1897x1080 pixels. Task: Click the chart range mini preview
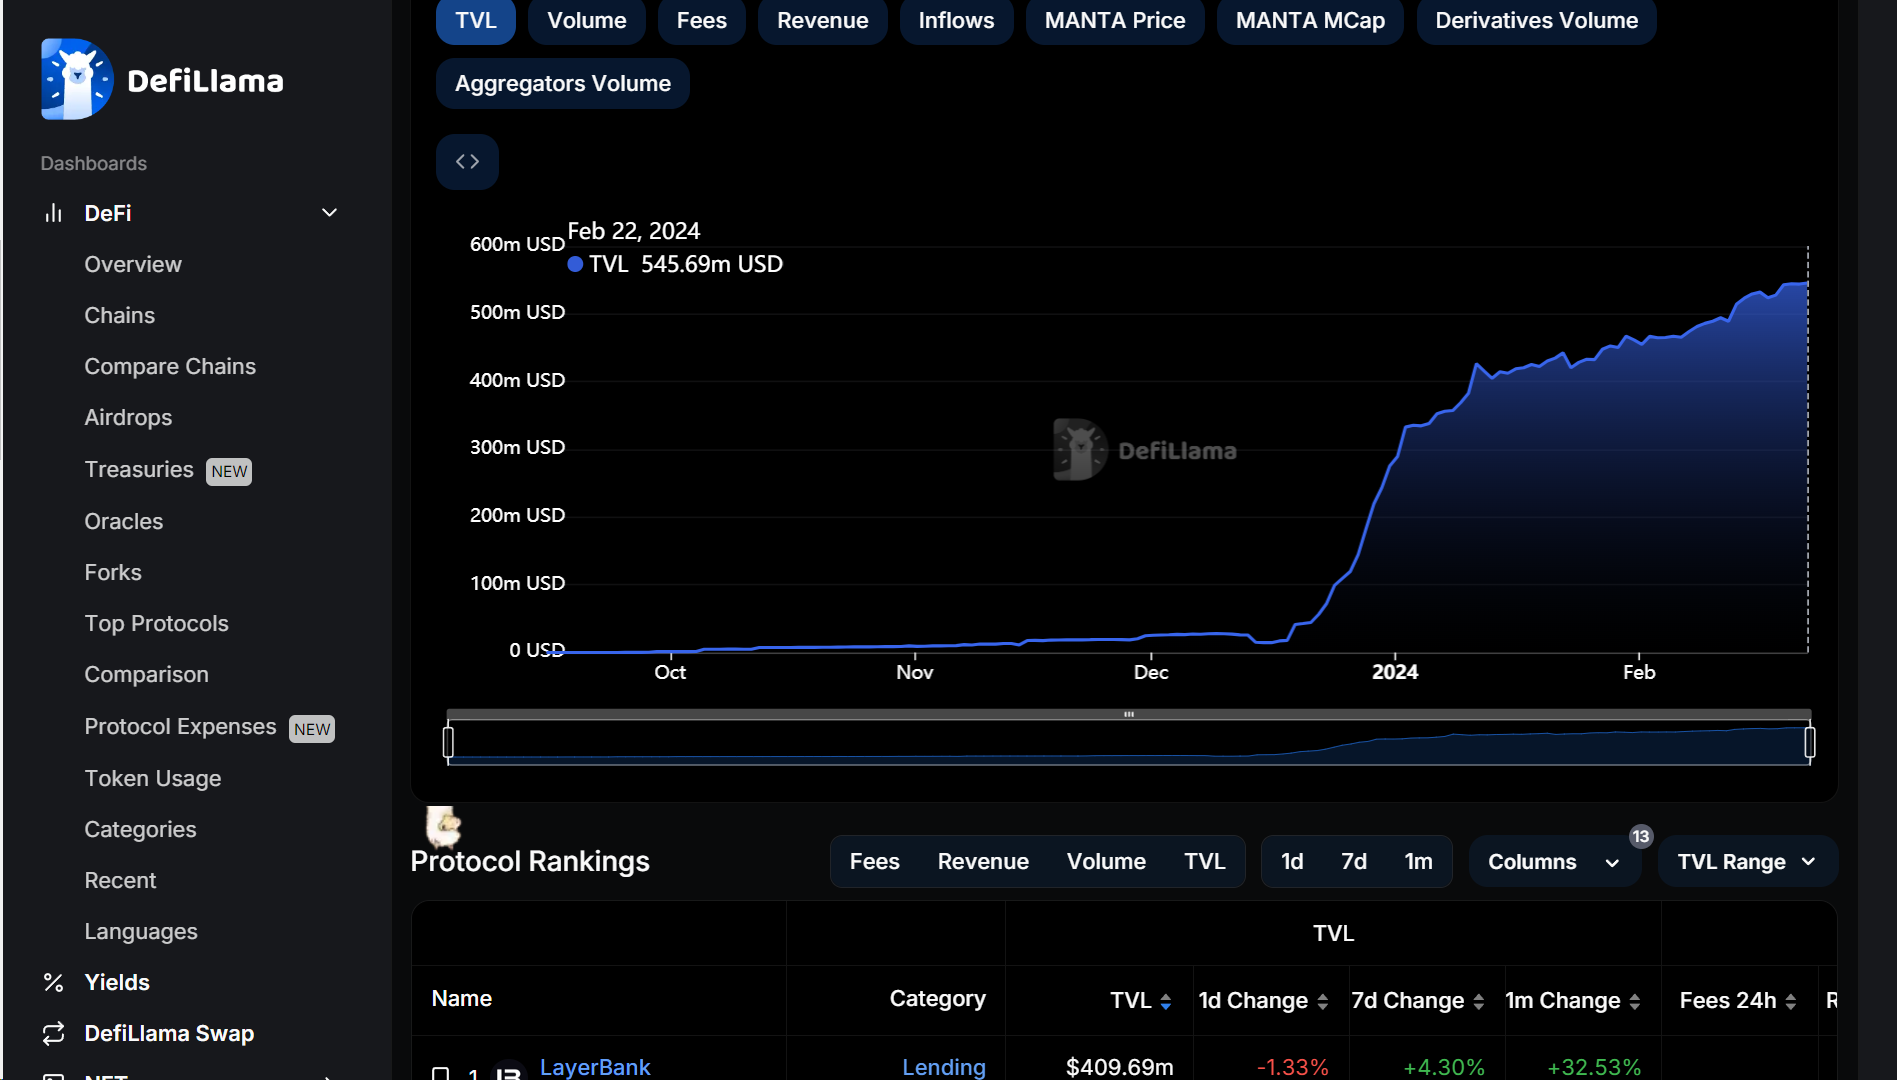click(x=1129, y=743)
